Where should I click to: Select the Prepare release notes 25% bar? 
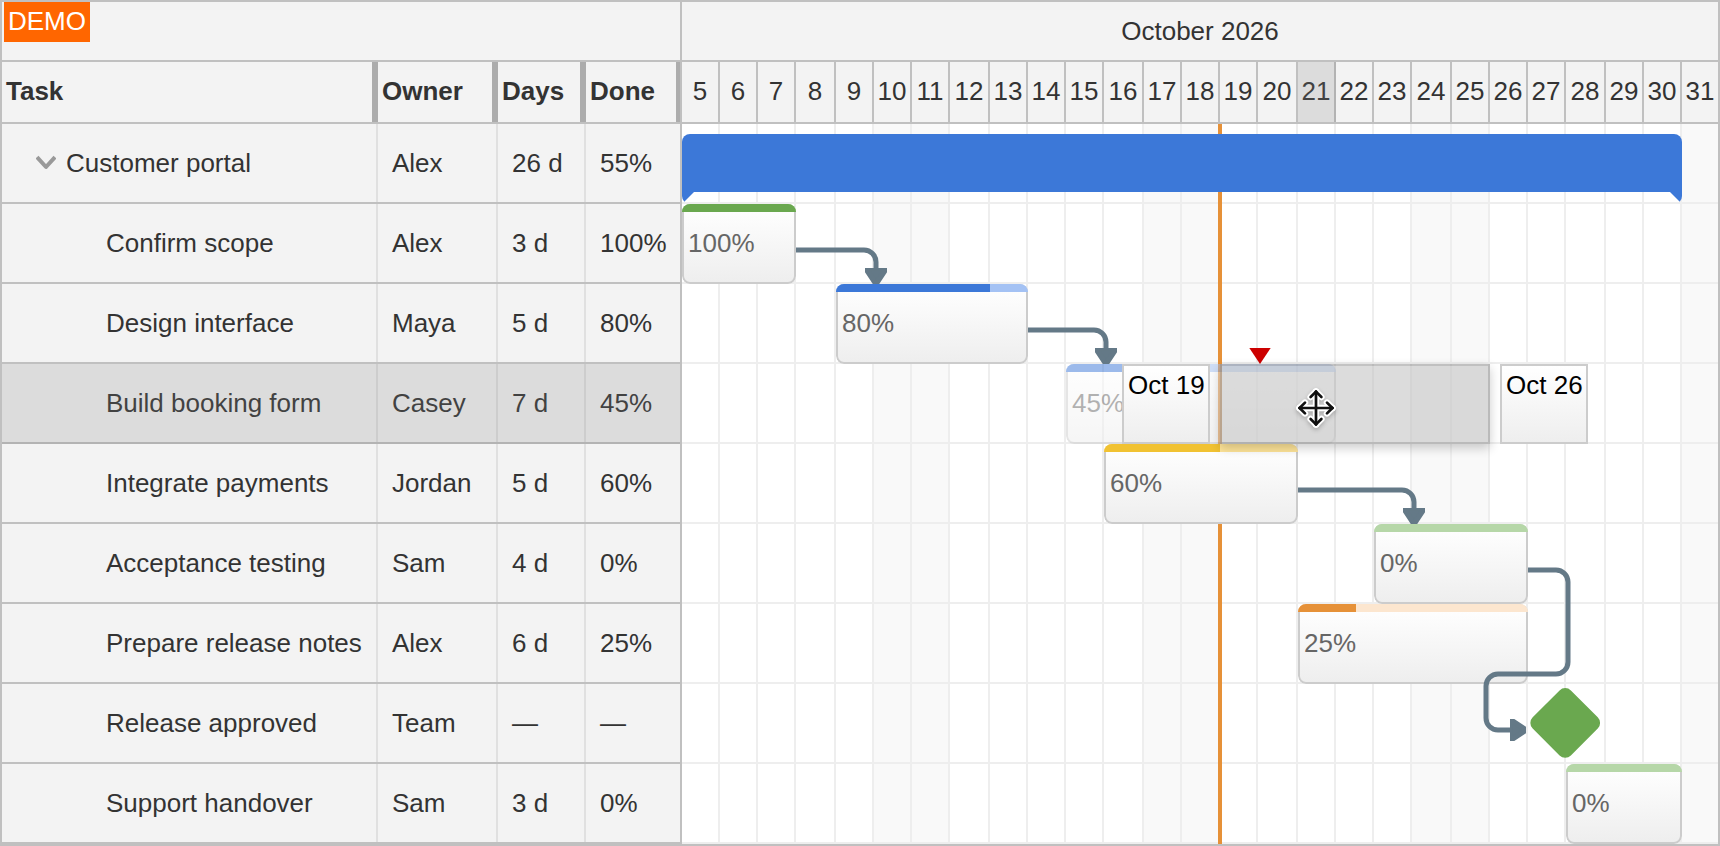point(1413,643)
